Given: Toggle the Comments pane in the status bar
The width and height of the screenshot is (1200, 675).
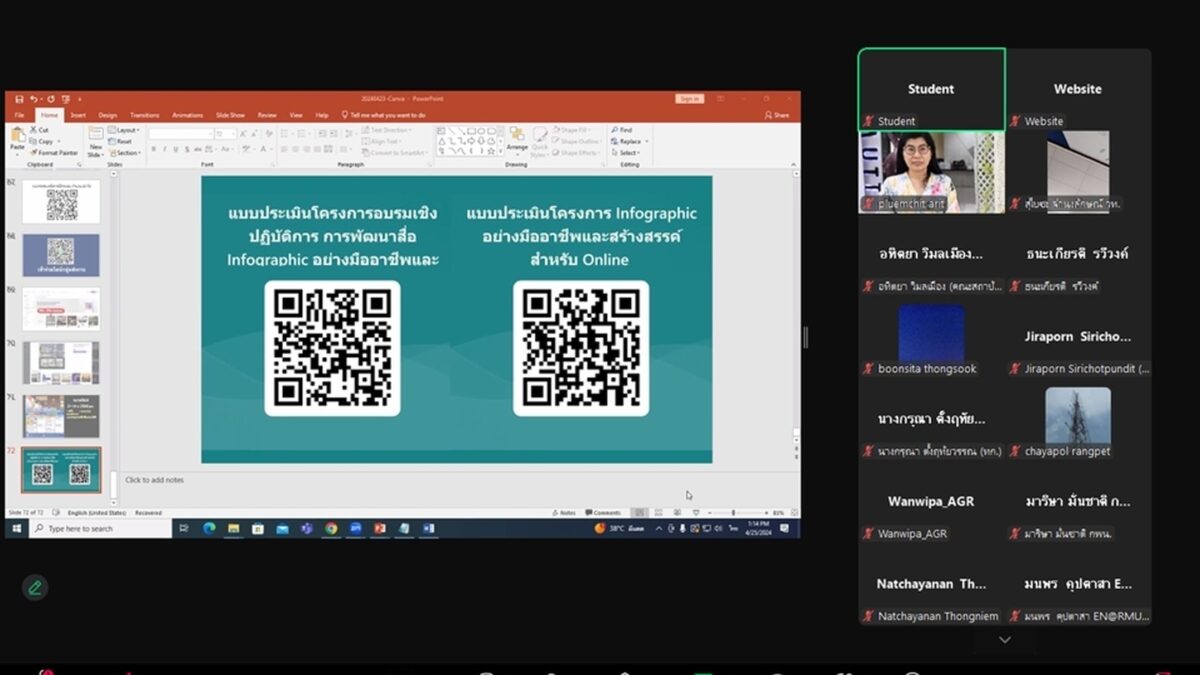Looking at the screenshot, I should tap(604, 512).
